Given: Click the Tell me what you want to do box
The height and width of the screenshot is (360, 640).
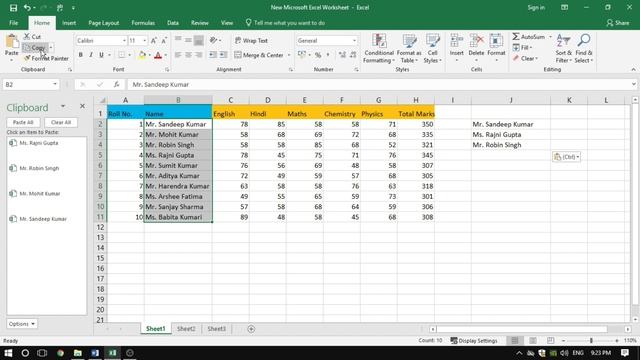Looking at the screenshot, I should [x=285, y=23].
